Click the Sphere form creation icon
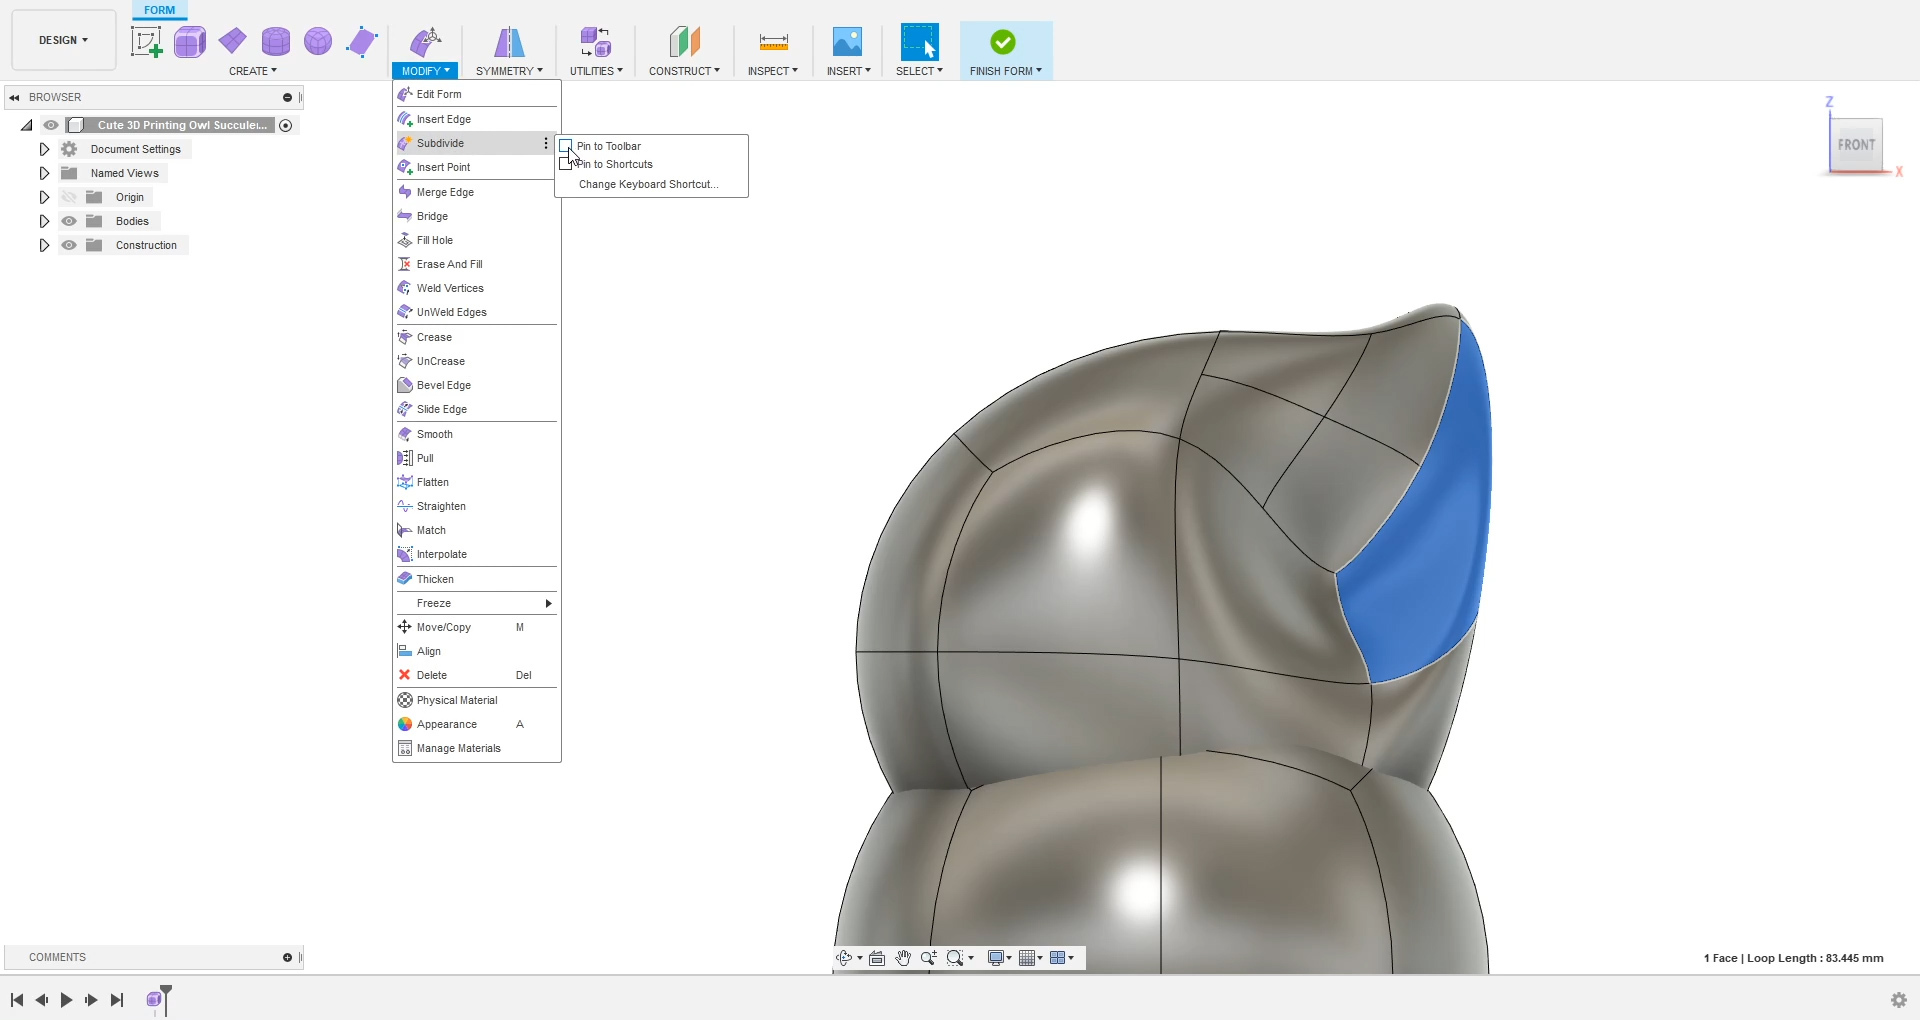 click(318, 42)
